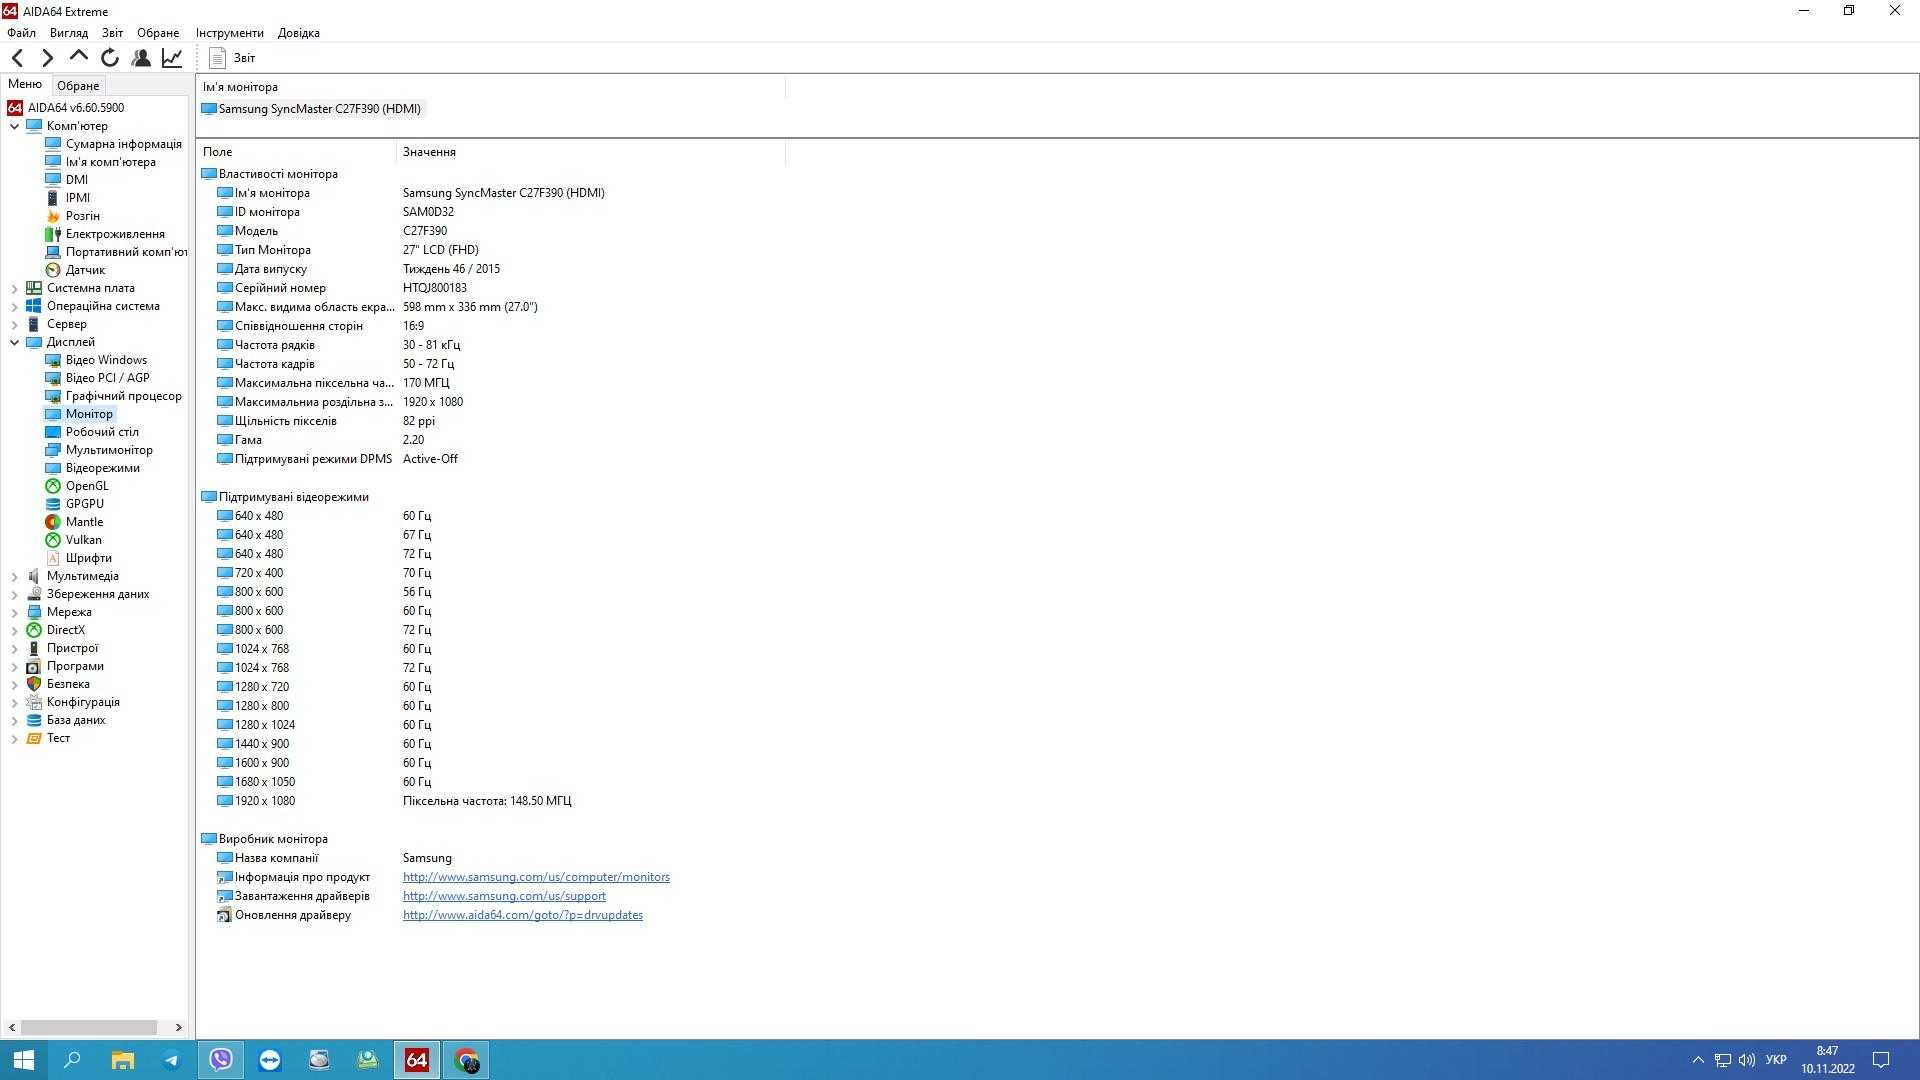Click the Back navigation arrow
This screenshot has height=1080, width=1920.
[x=17, y=58]
